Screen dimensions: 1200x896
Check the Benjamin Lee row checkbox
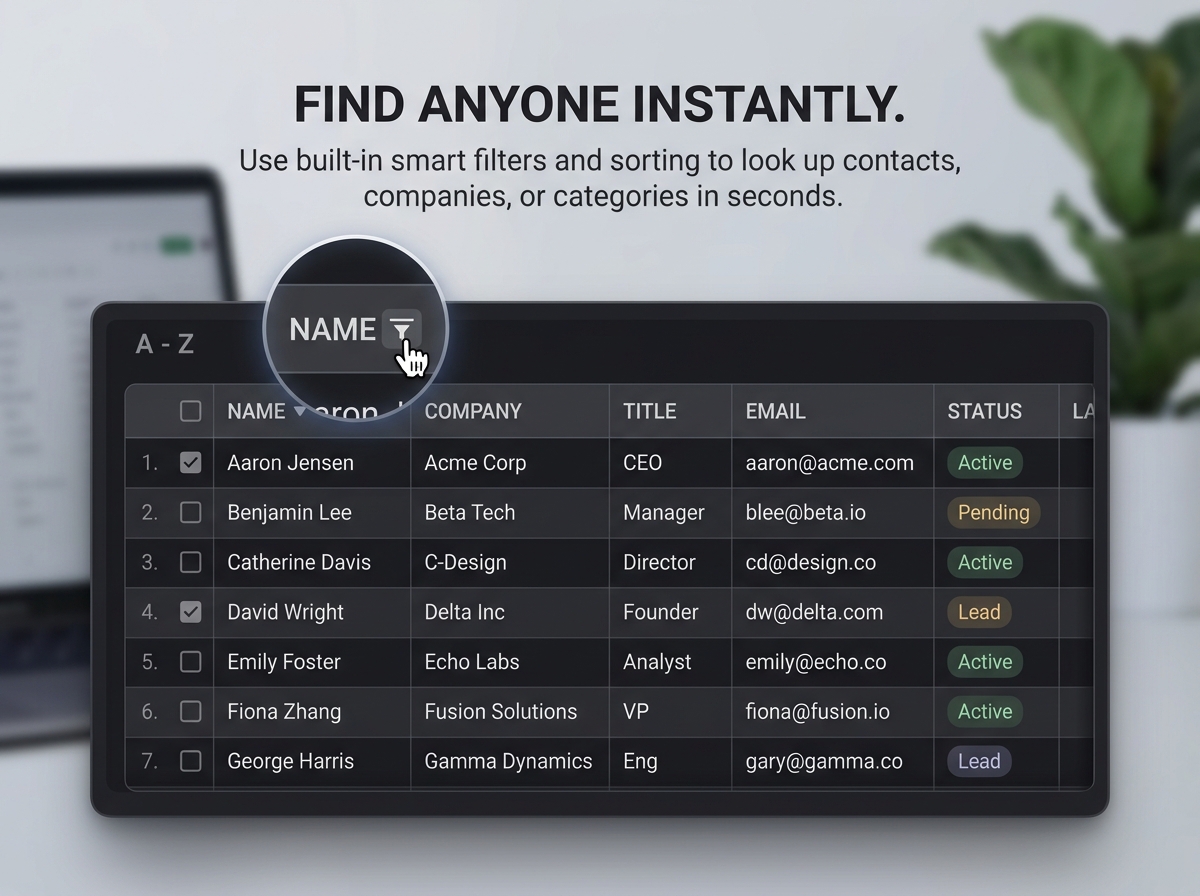(x=190, y=512)
